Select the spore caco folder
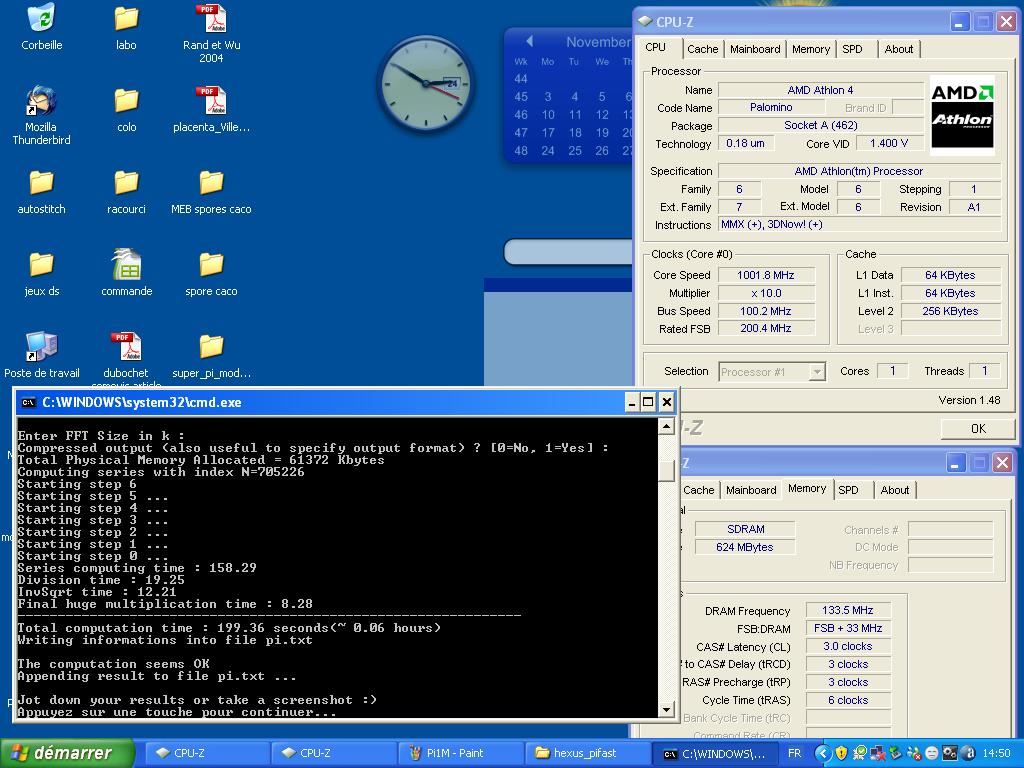Image resolution: width=1024 pixels, height=768 pixels. tap(211, 265)
